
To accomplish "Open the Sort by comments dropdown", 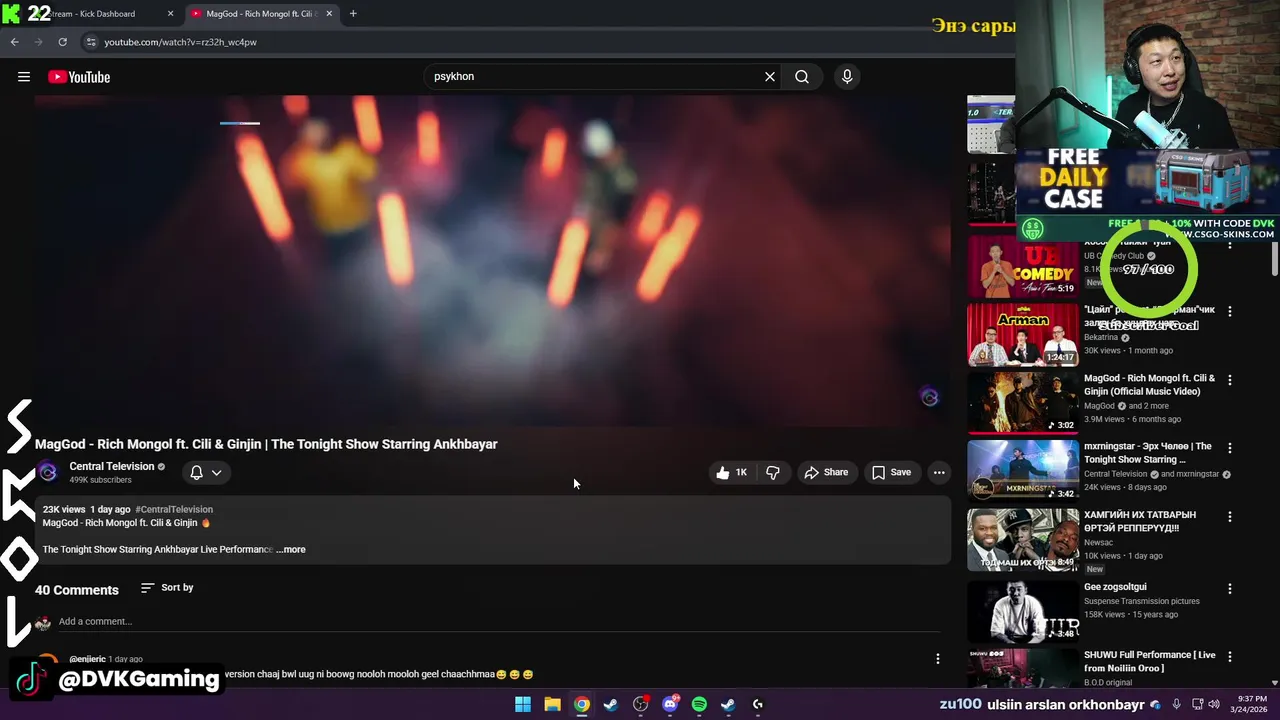I will 167,587.
